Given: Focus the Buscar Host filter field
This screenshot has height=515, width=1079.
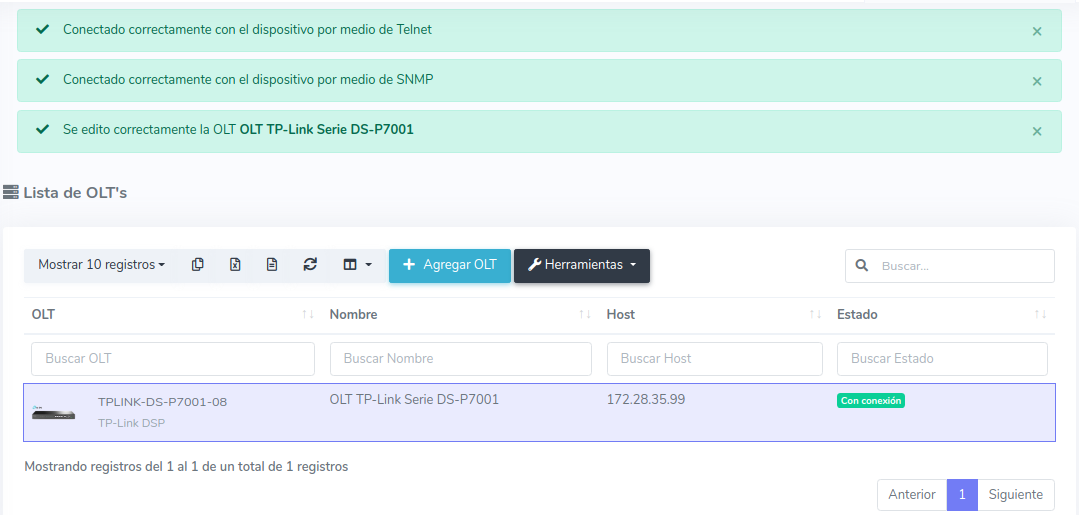Looking at the screenshot, I should coord(714,359).
